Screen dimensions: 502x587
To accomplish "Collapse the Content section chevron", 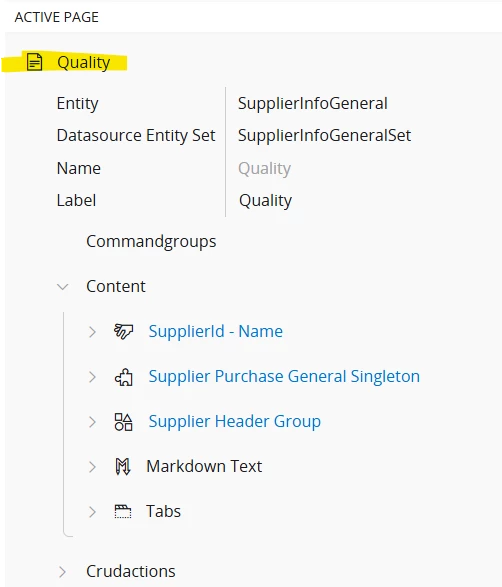I will coord(63,287).
